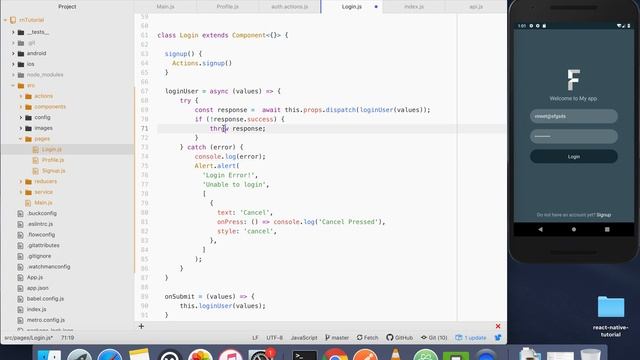Open .watchmanconfig file
This screenshot has height=360, width=640.
click(49, 267)
